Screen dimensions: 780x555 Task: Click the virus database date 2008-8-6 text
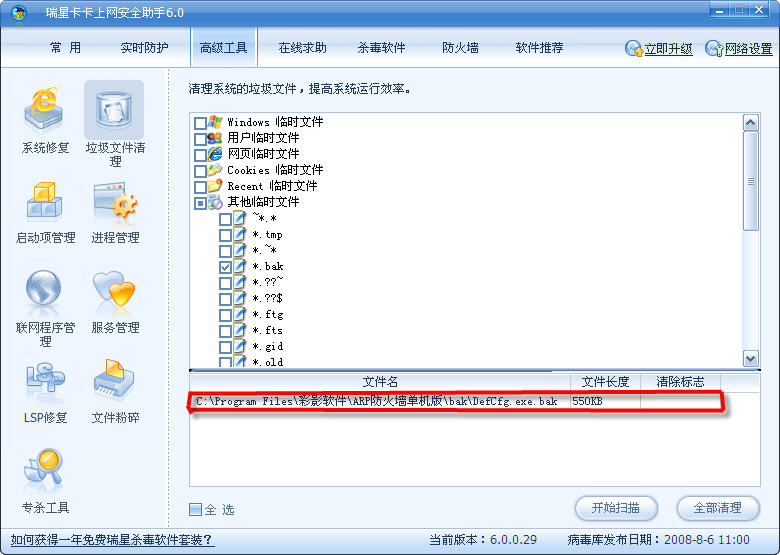(706, 540)
